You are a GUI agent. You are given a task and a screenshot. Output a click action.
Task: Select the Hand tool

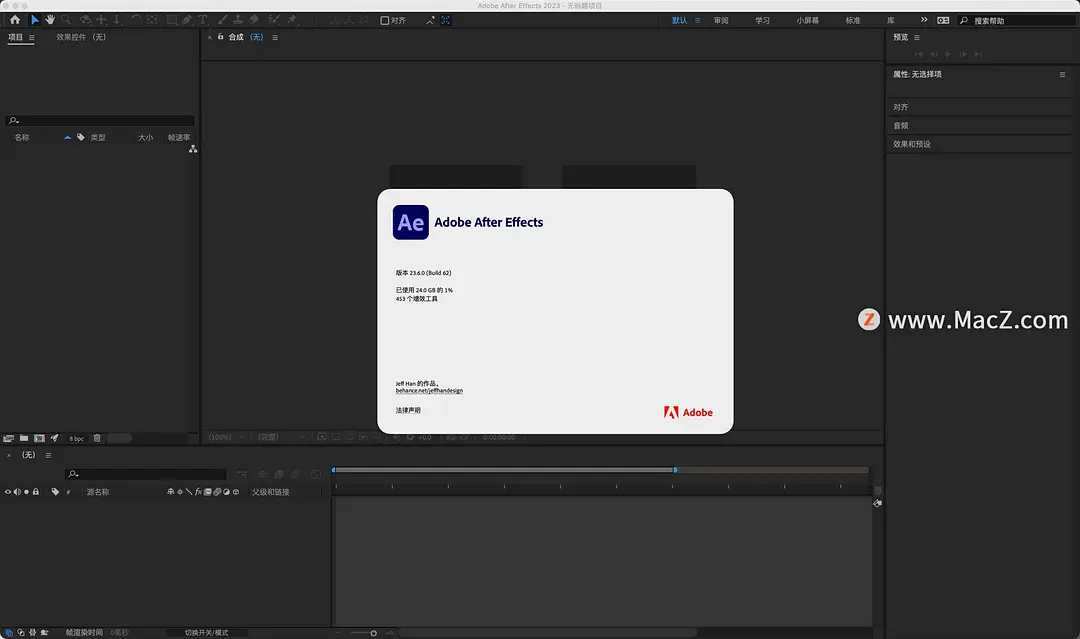point(50,20)
